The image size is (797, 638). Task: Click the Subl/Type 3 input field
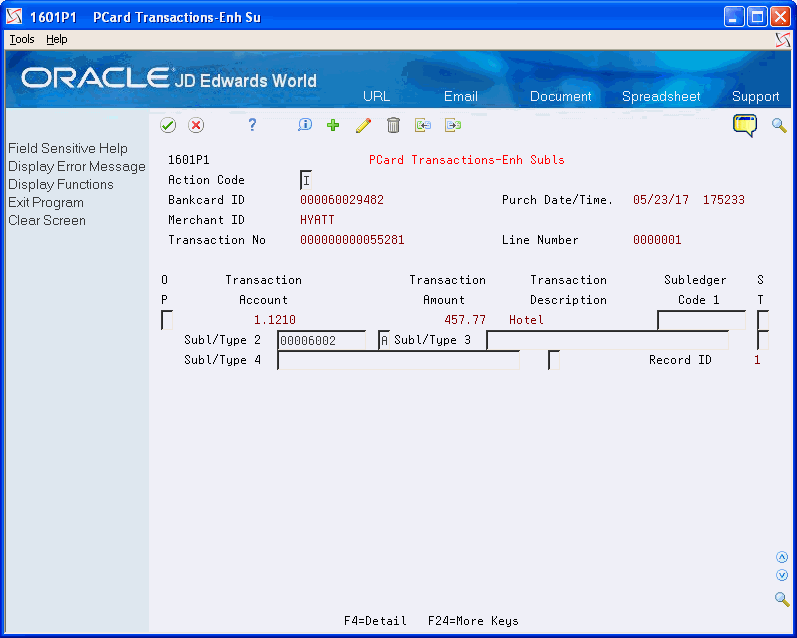pos(607,340)
